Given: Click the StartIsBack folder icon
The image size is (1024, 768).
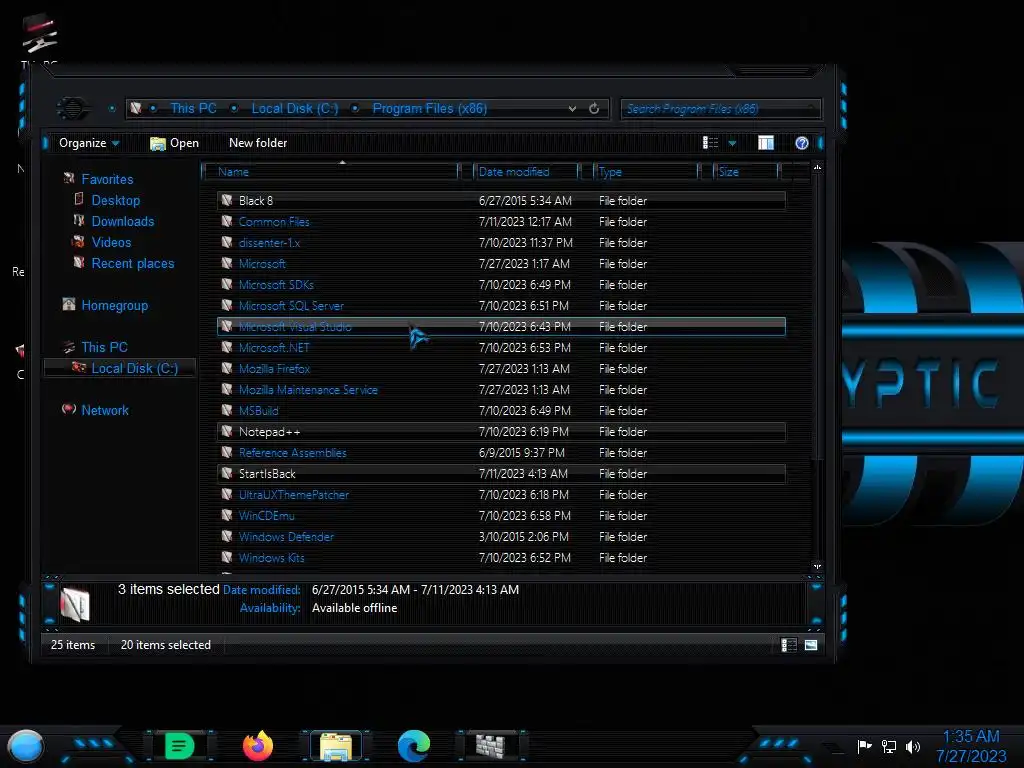Looking at the screenshot, I should coord(227,473).
